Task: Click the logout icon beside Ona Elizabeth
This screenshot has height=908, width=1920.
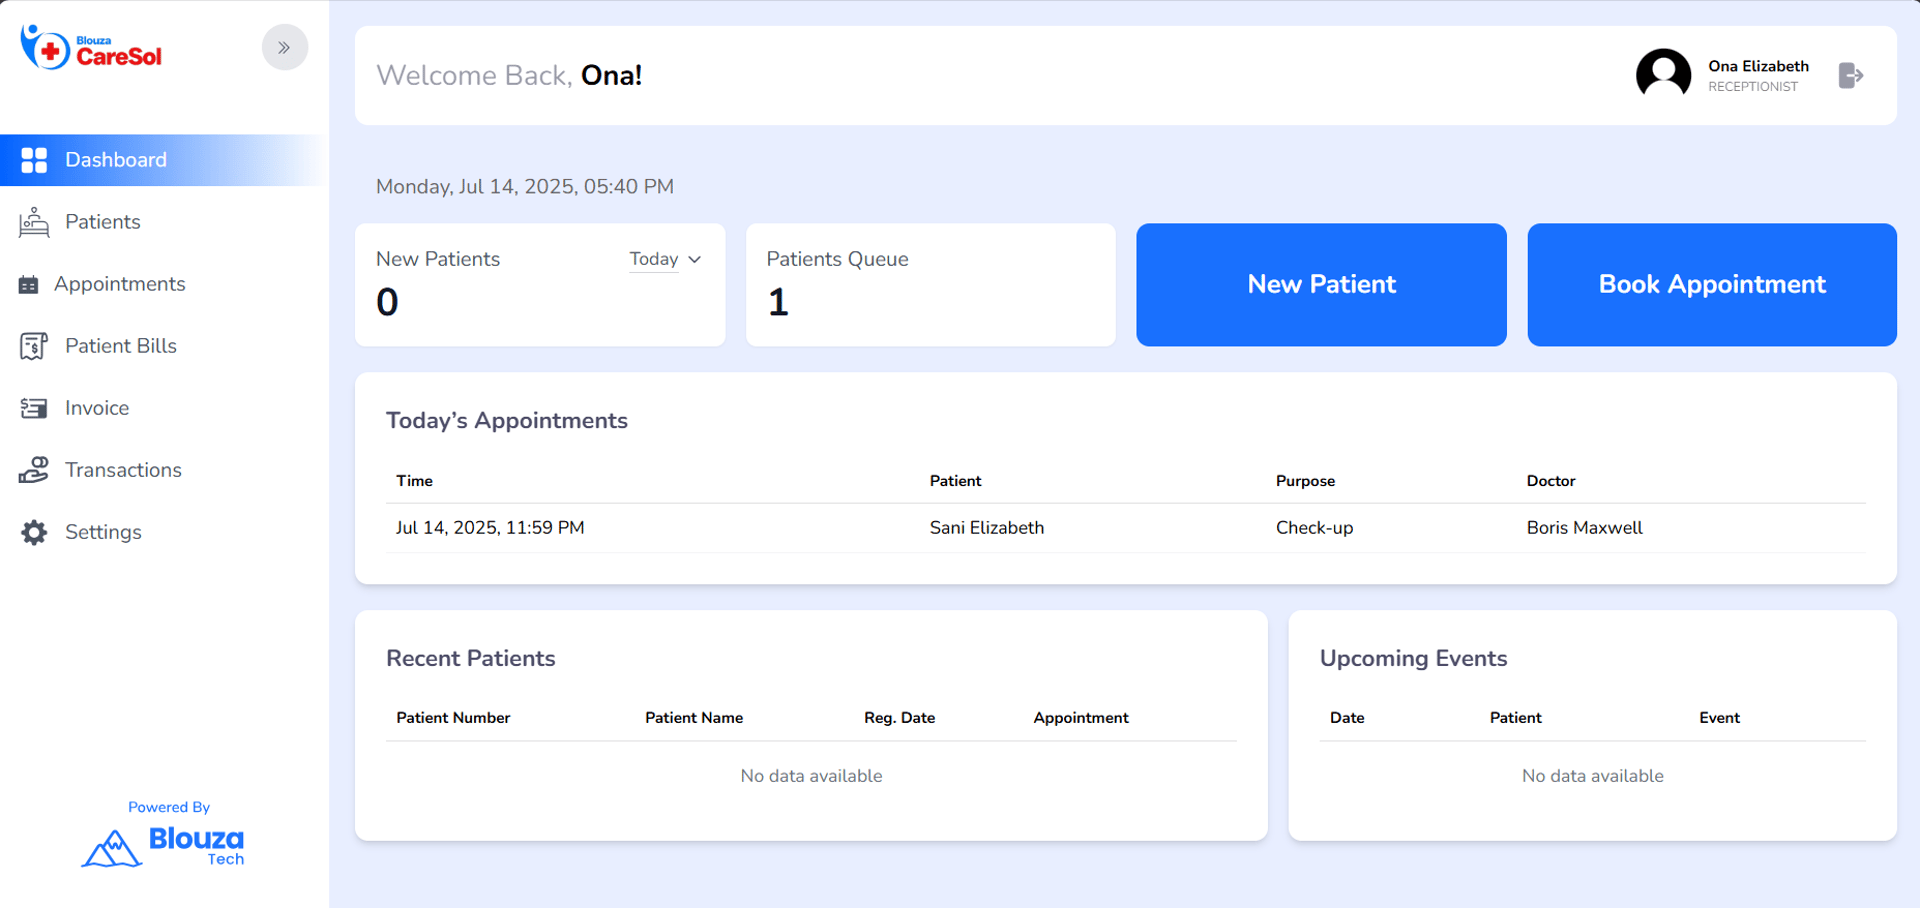Action: click(x=1850, y=76)
